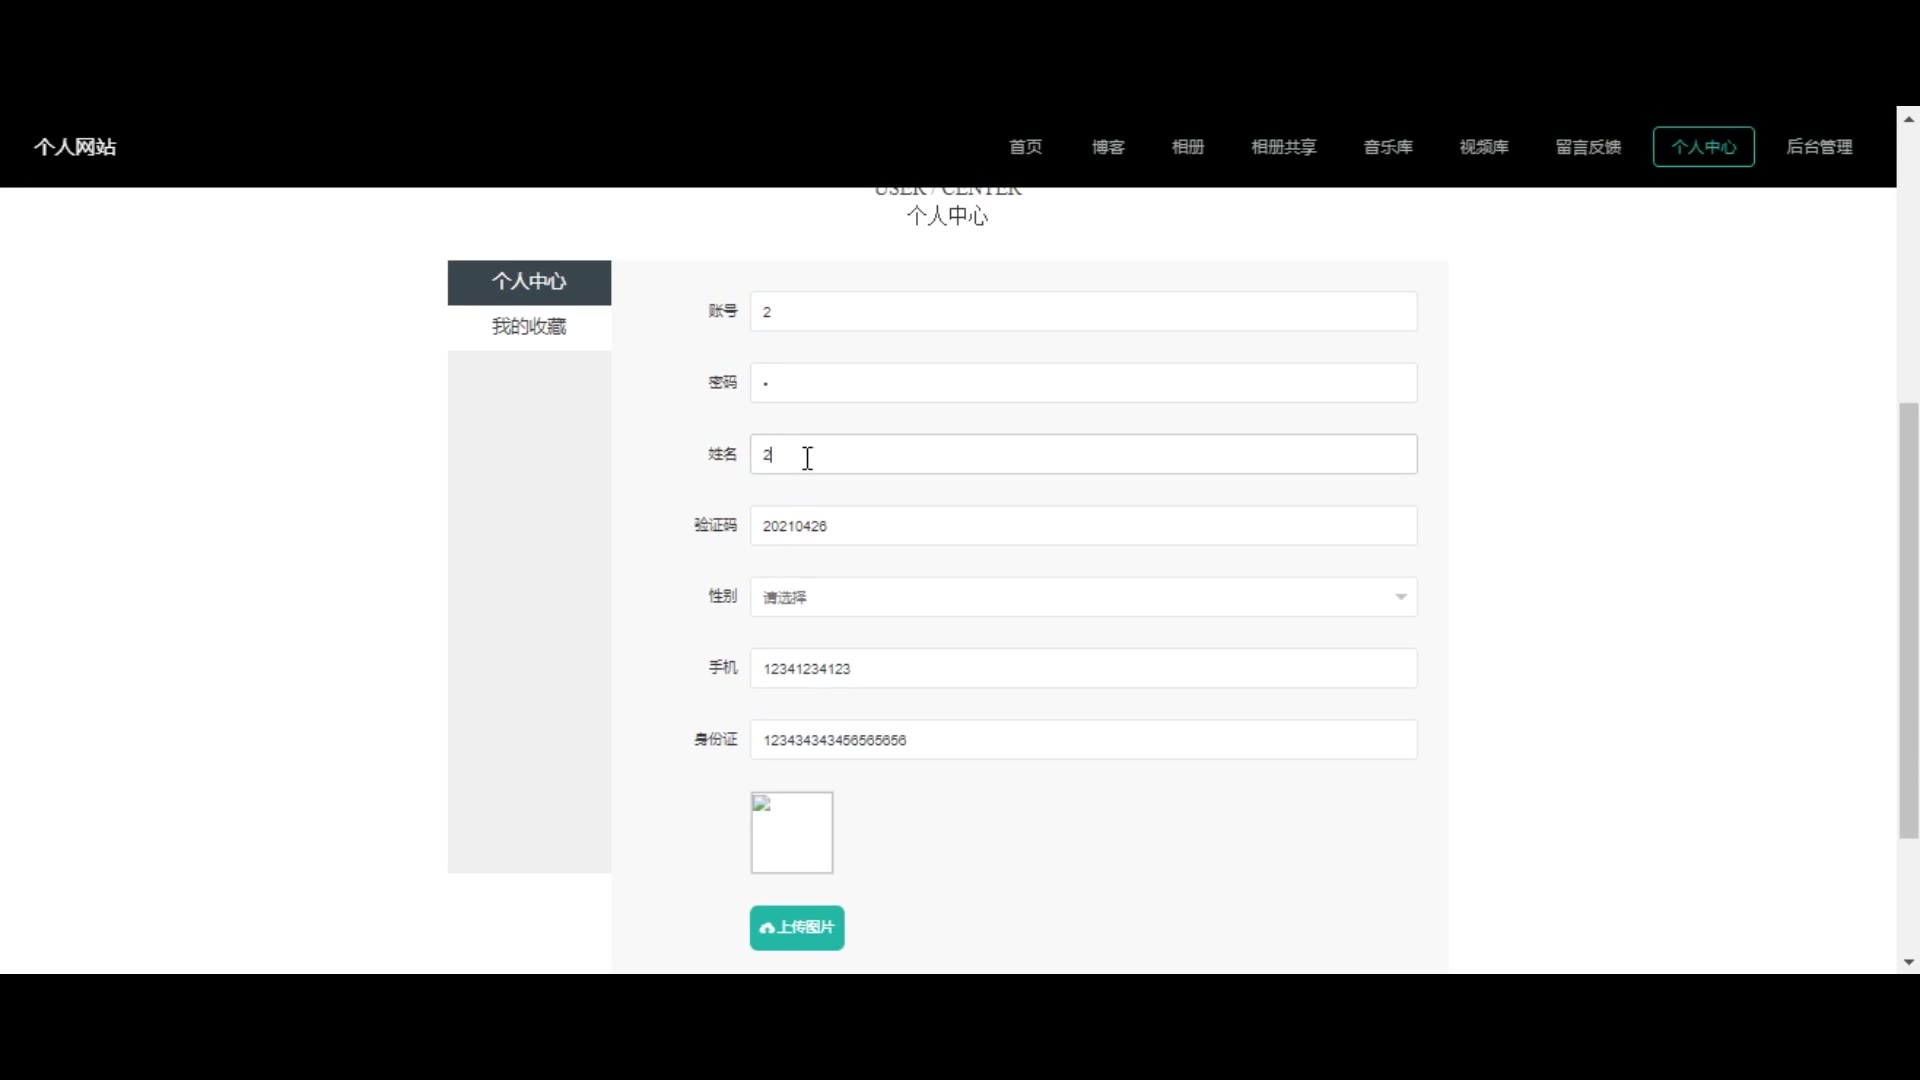This screenshot has width=1920, height=1080.
Task: Go to the 留言反馈 page
Action: [1588, 147]
